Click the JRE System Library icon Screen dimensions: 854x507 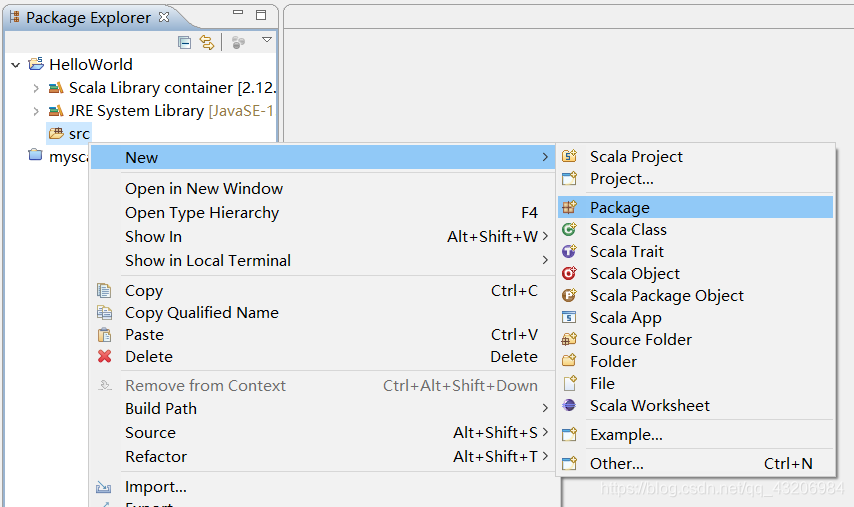[x=56, y=111]
